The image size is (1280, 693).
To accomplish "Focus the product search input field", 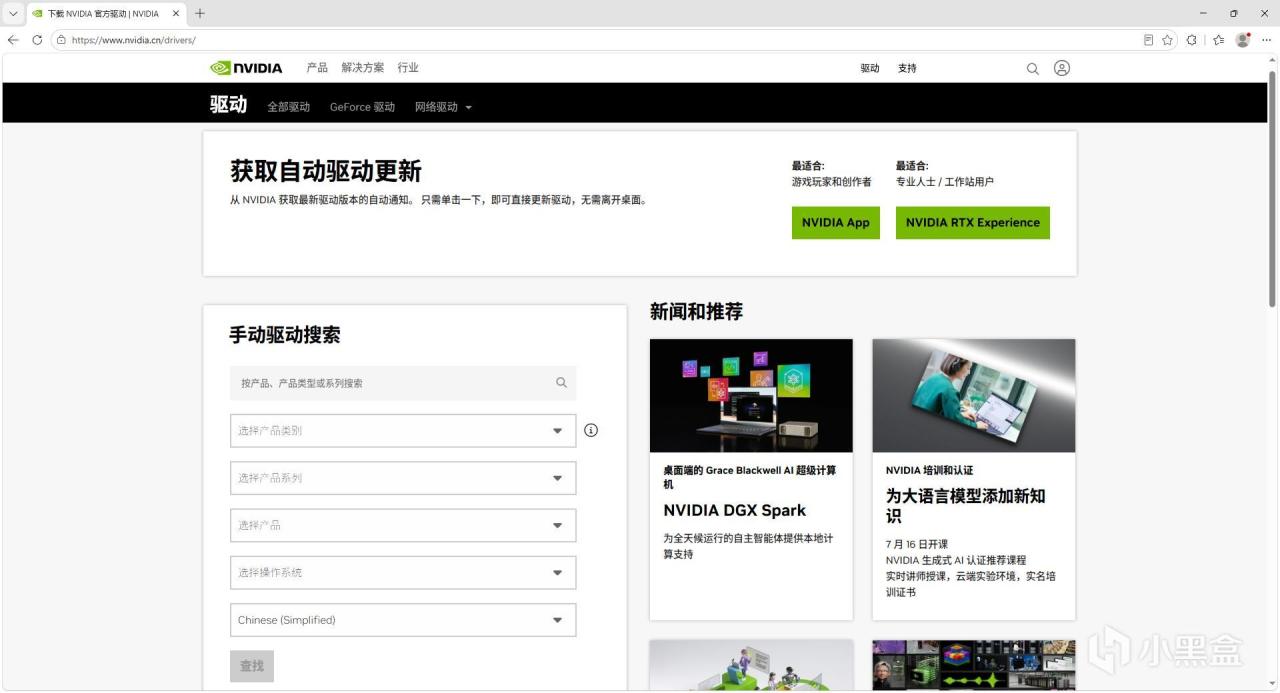I will click(x=403, y=383).
